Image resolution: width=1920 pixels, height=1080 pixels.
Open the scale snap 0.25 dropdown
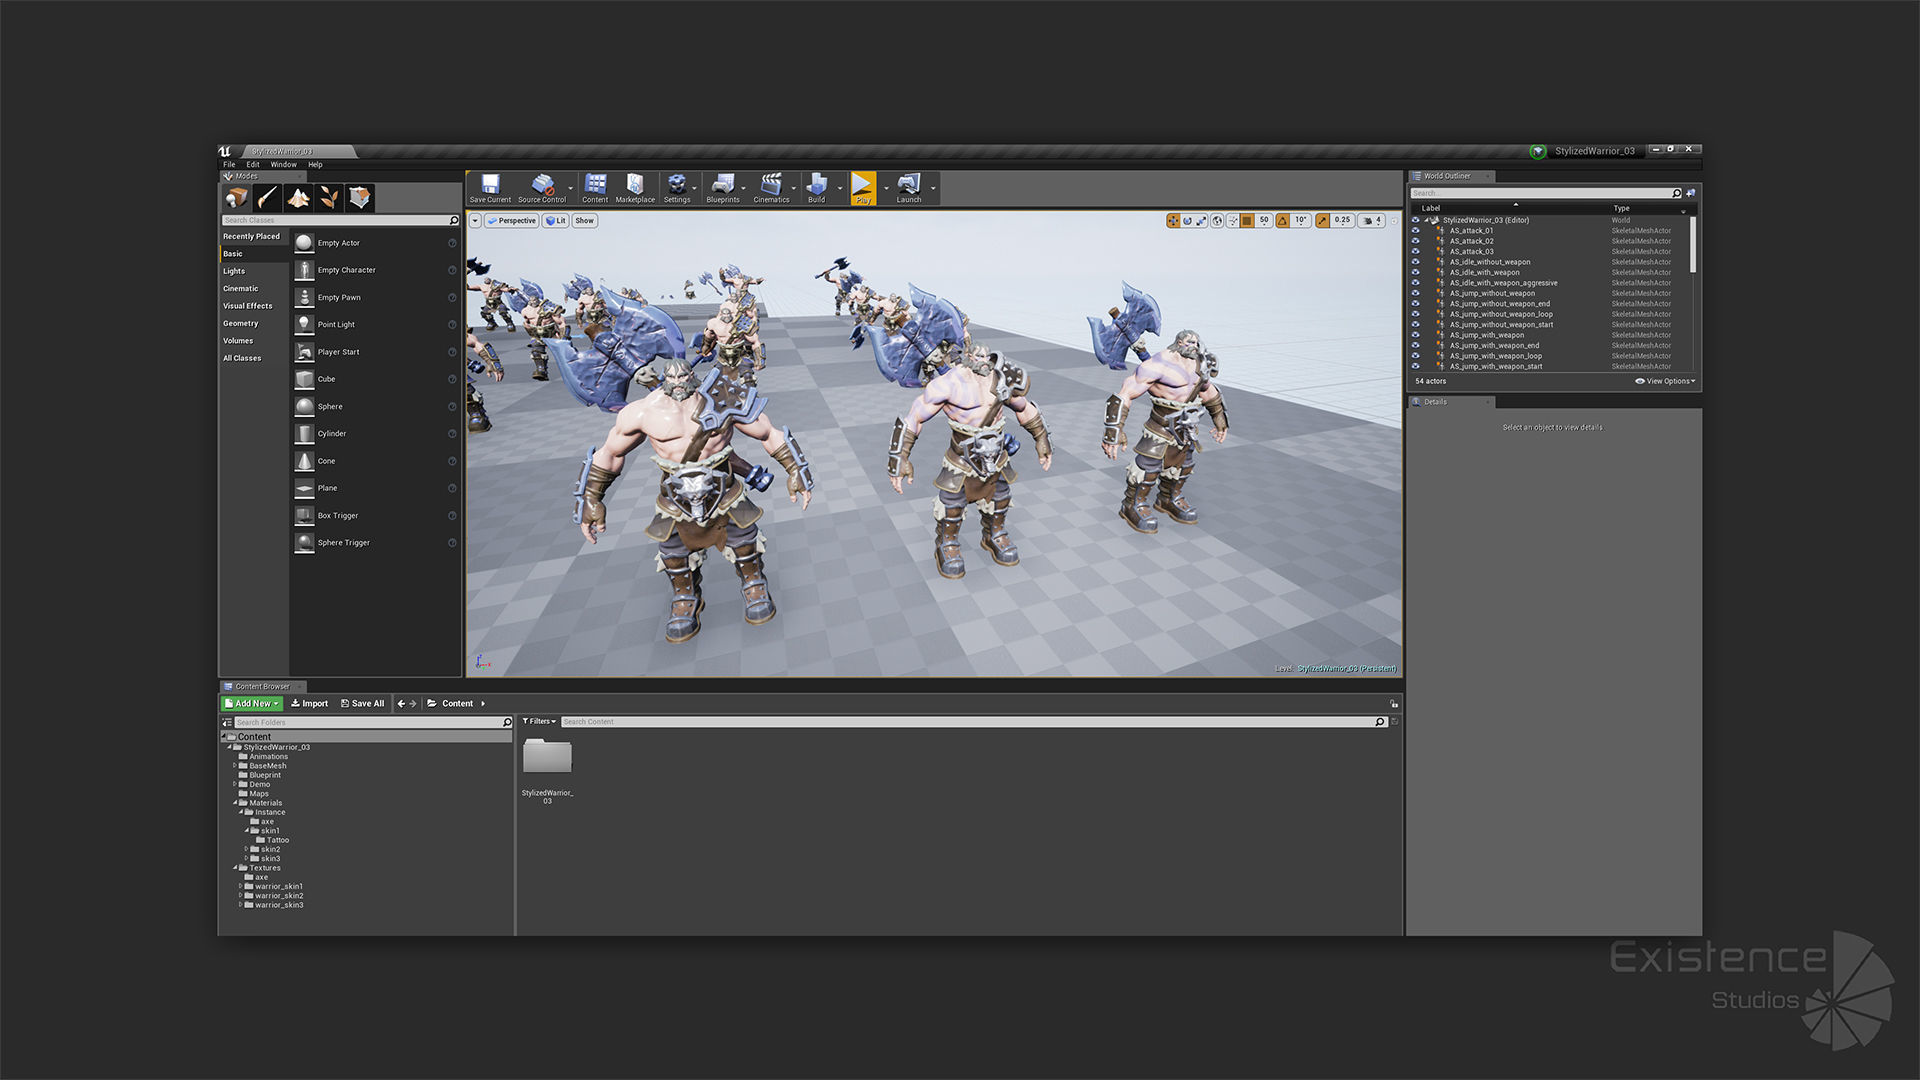click(x=1343, y=221)
